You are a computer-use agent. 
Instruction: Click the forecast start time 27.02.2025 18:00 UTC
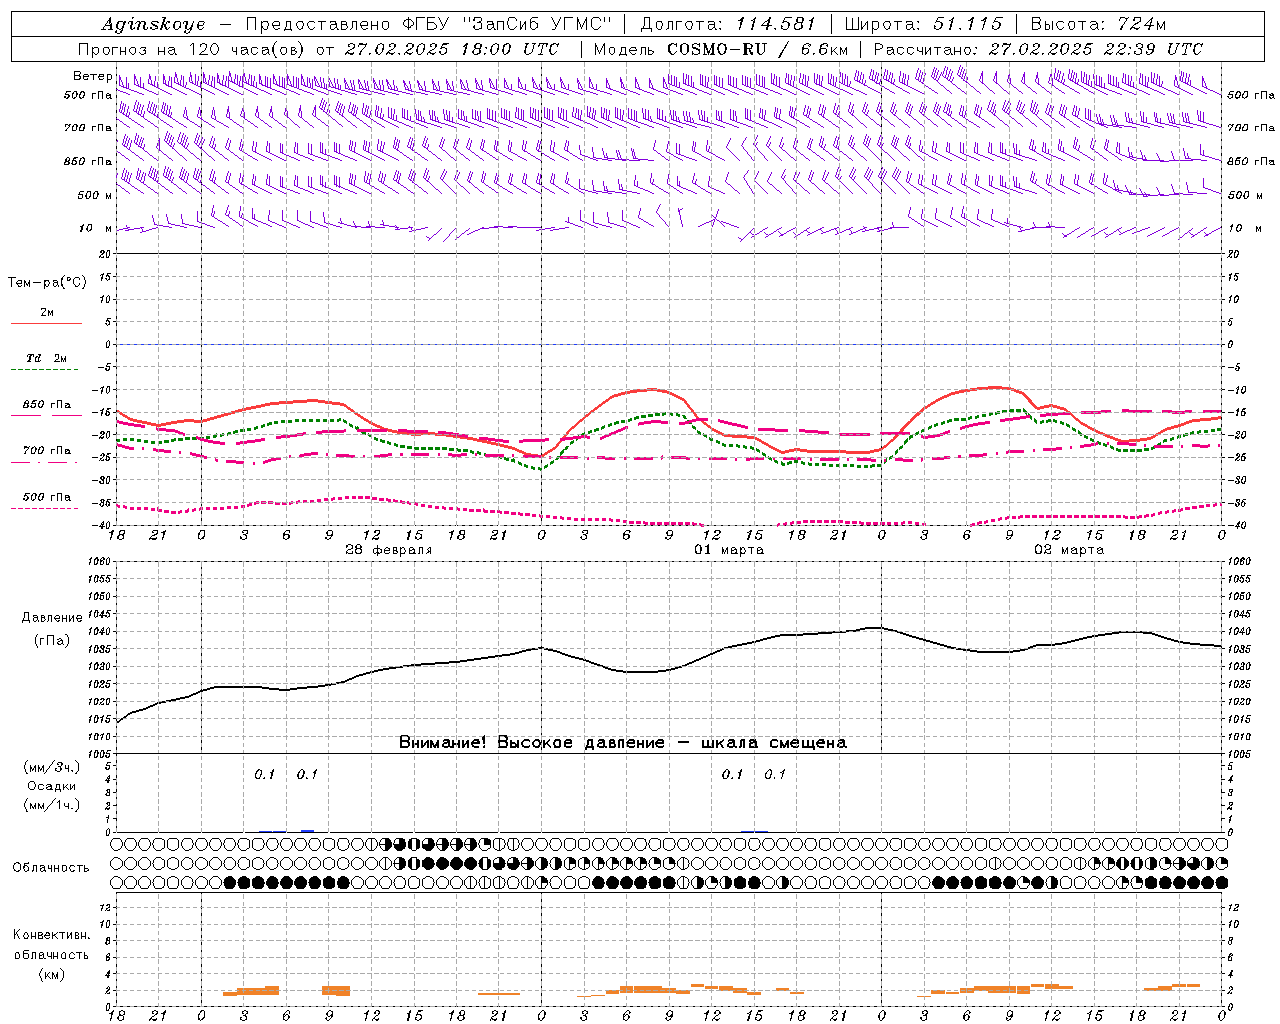tap(452, 49)
